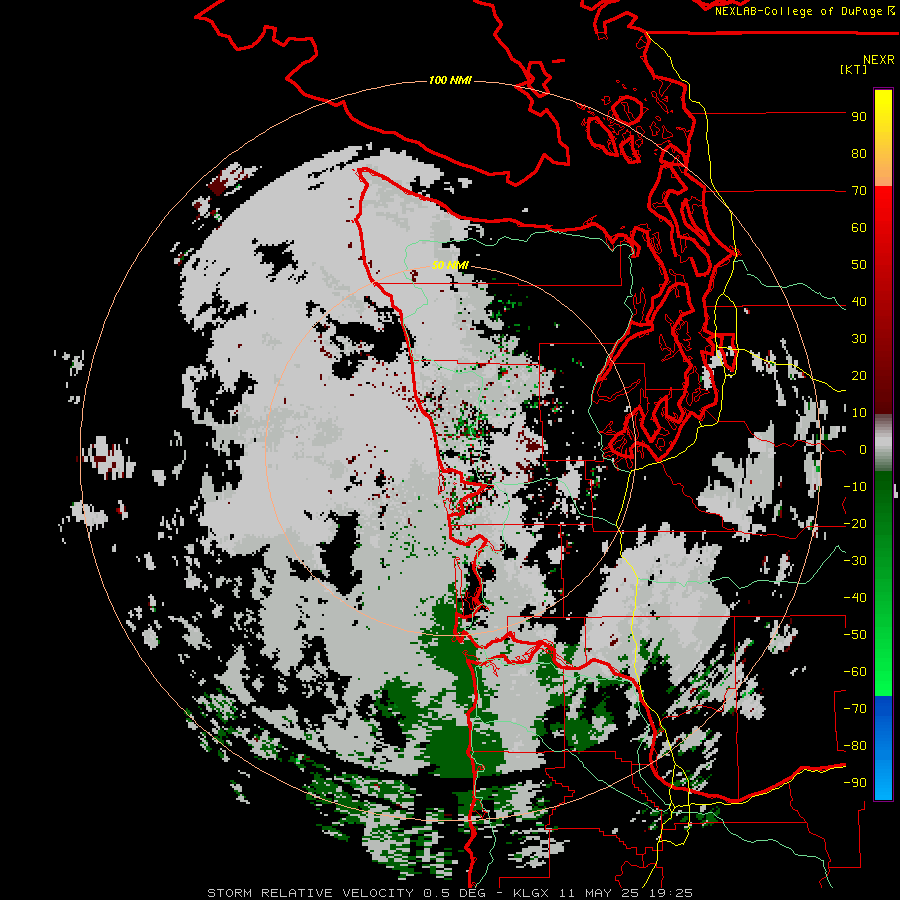Click the '10' value on velocity scale
The image size is (900, 900).
859,413
